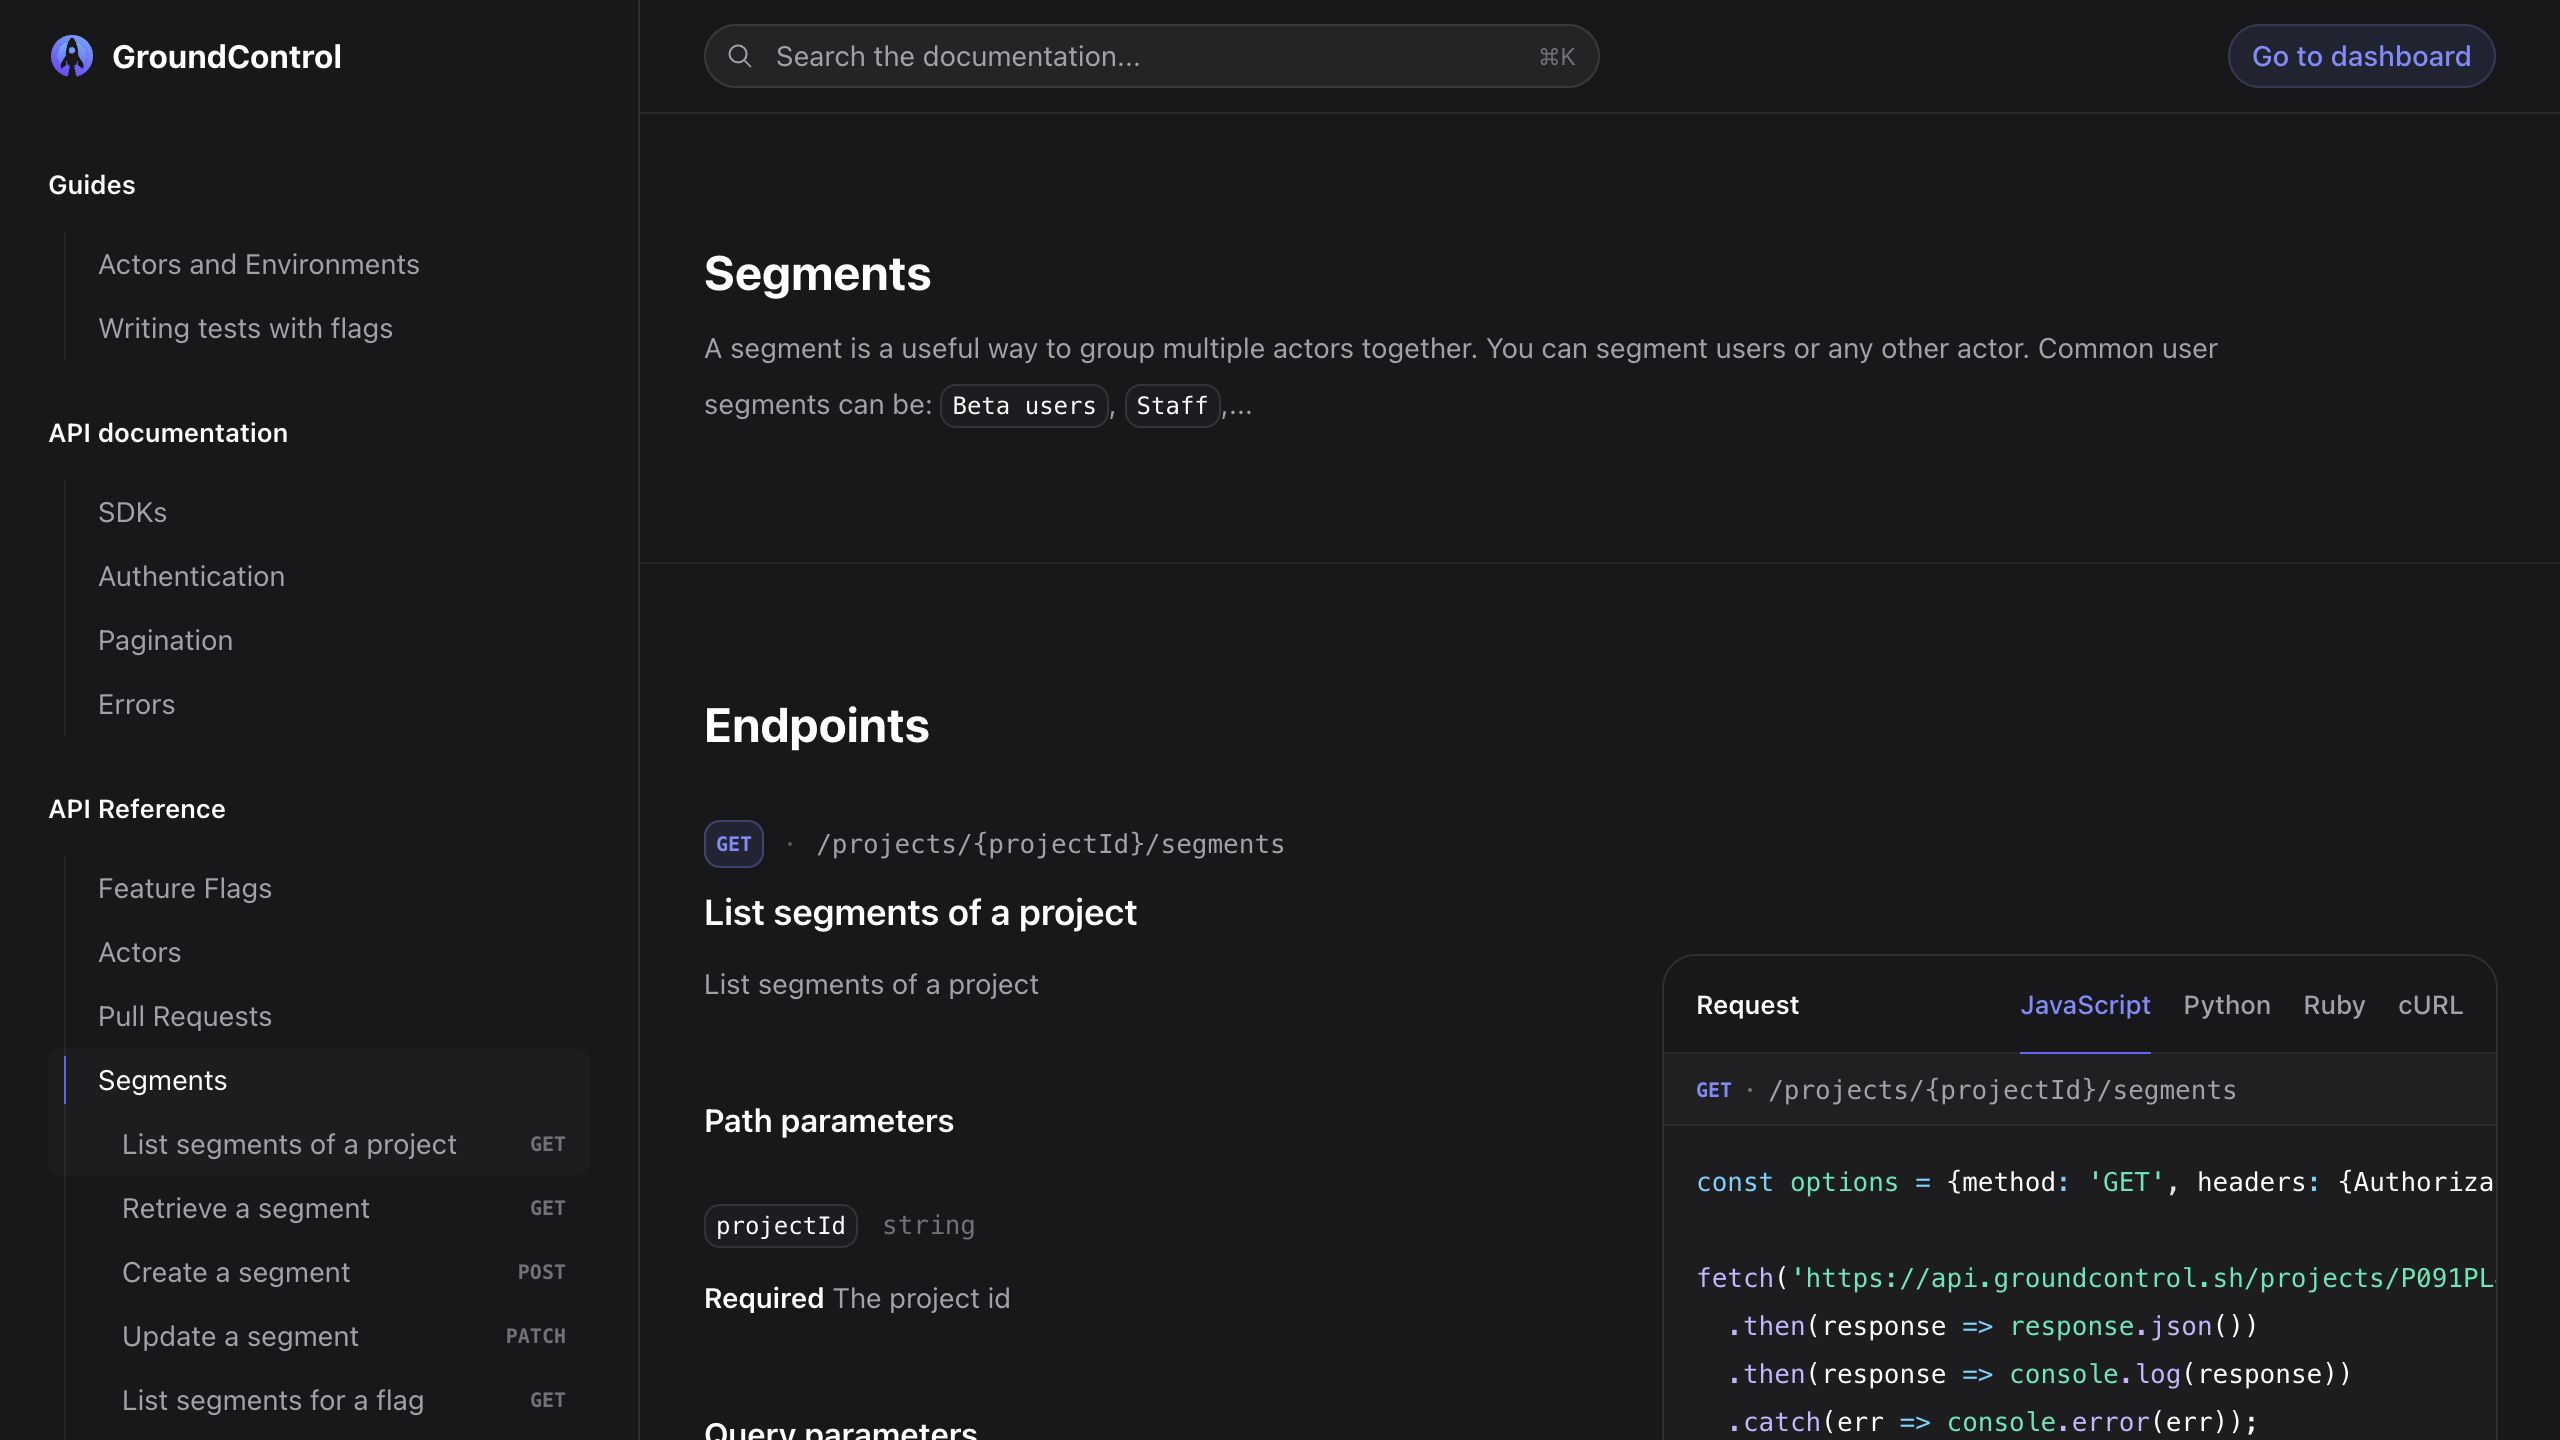Click the GroundControl brand name
The image size is (2560, 1440).
[x=227, y=56]
